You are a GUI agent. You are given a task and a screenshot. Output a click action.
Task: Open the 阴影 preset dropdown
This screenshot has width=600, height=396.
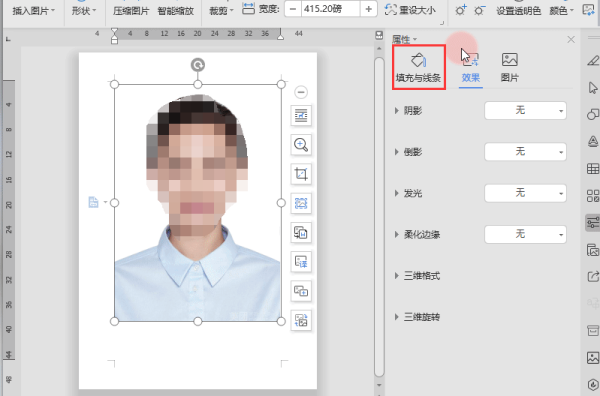[x=525, y=111]
